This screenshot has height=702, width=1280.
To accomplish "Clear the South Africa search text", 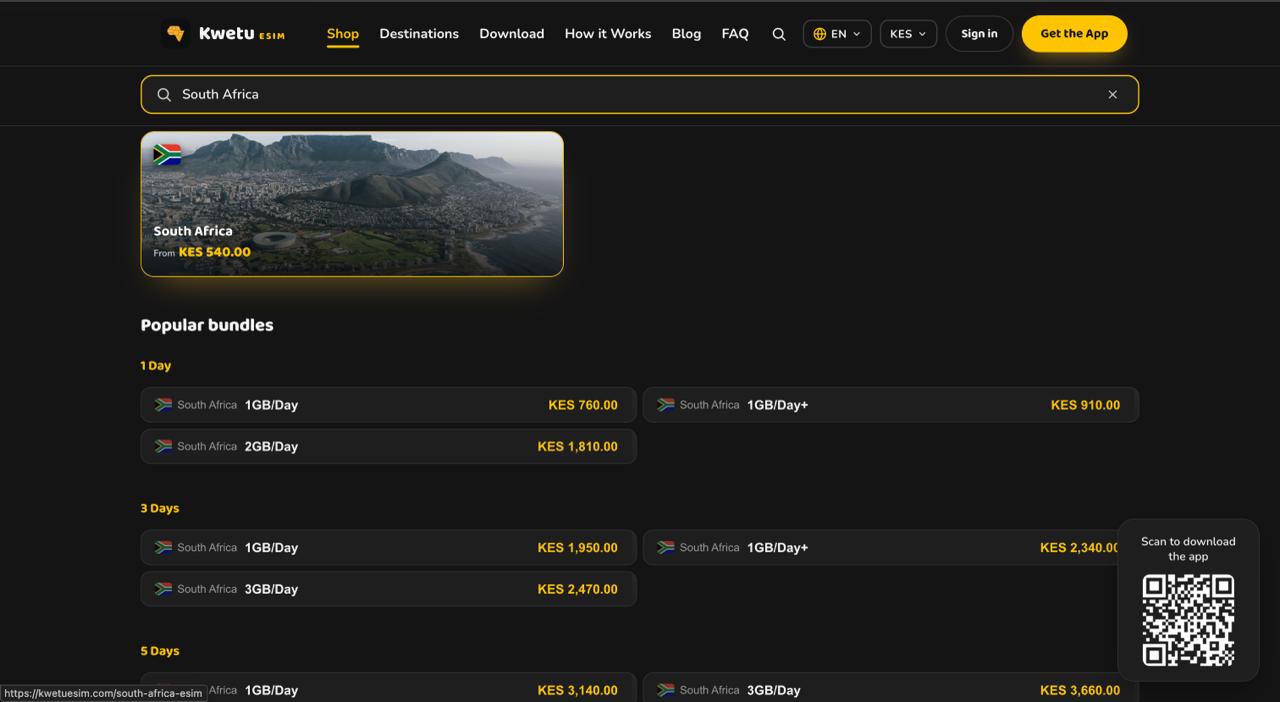I will pos(1112,95).
